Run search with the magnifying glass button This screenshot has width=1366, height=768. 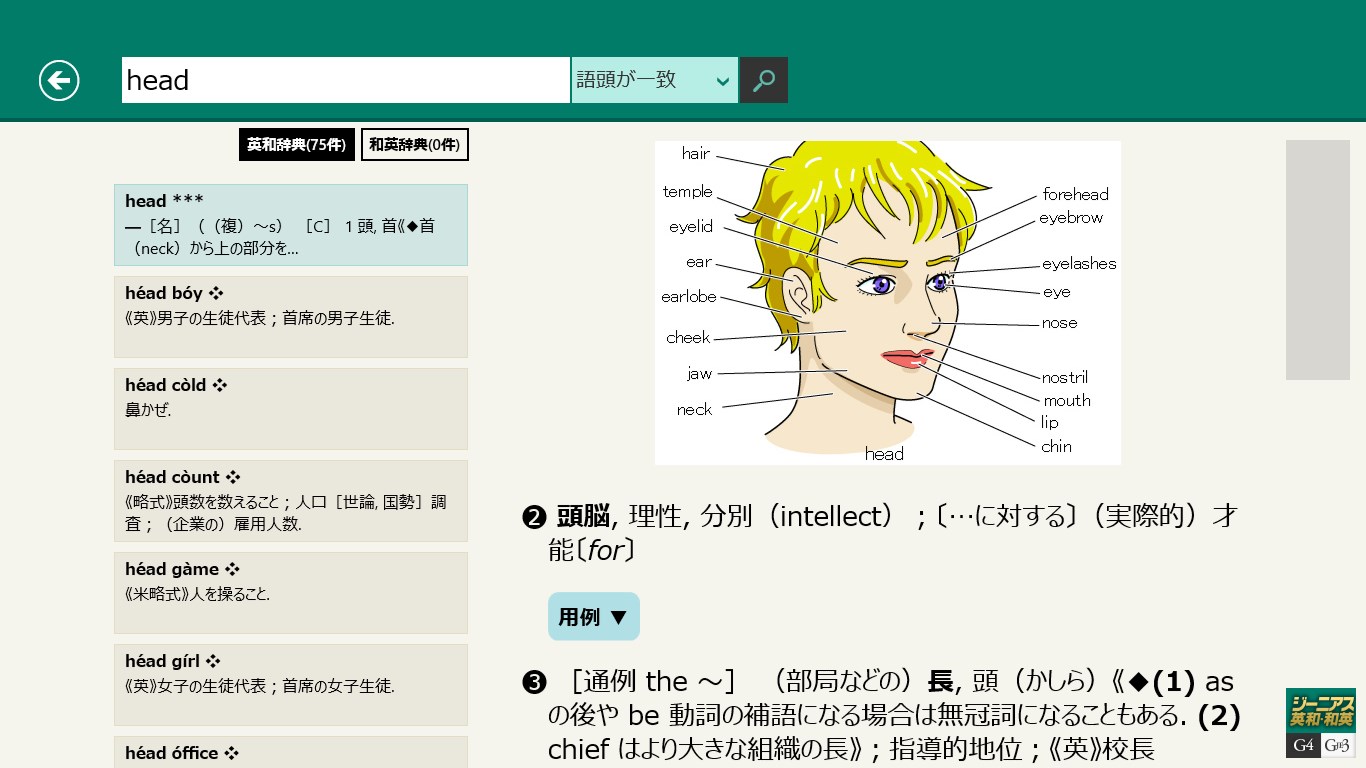(764, 80)
